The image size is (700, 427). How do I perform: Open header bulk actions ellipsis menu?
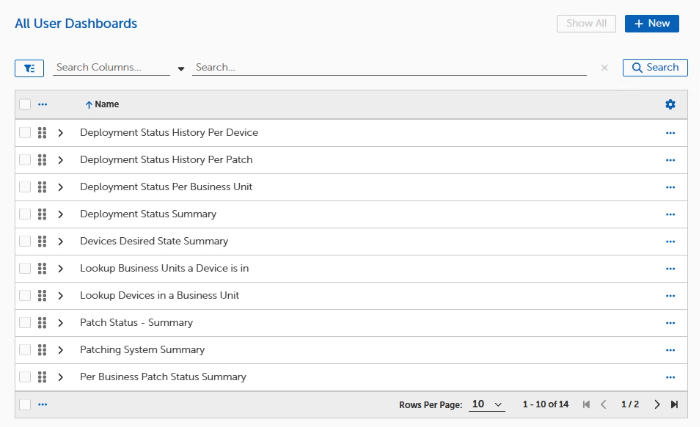(42, 104)
